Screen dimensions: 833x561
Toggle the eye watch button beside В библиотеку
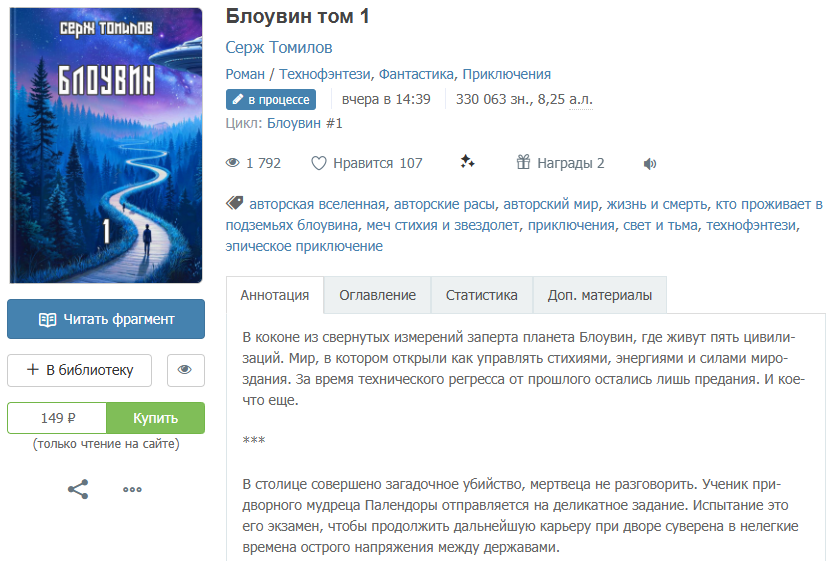(x=185, y=370)
